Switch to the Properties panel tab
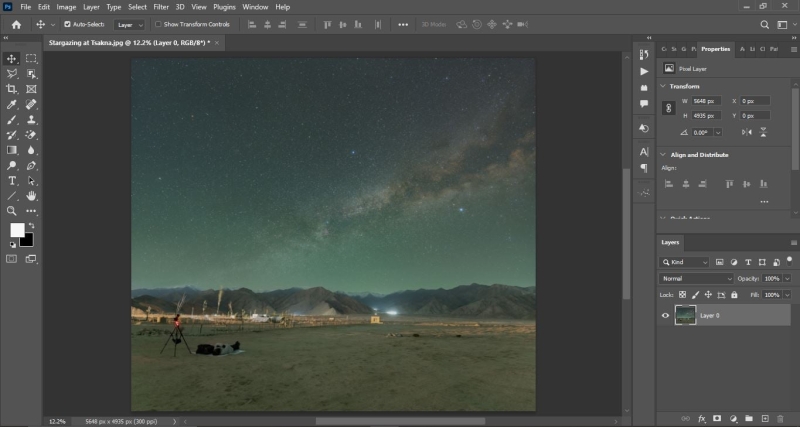The height and width of the screenshot is (427, 800). click(715, 49)
